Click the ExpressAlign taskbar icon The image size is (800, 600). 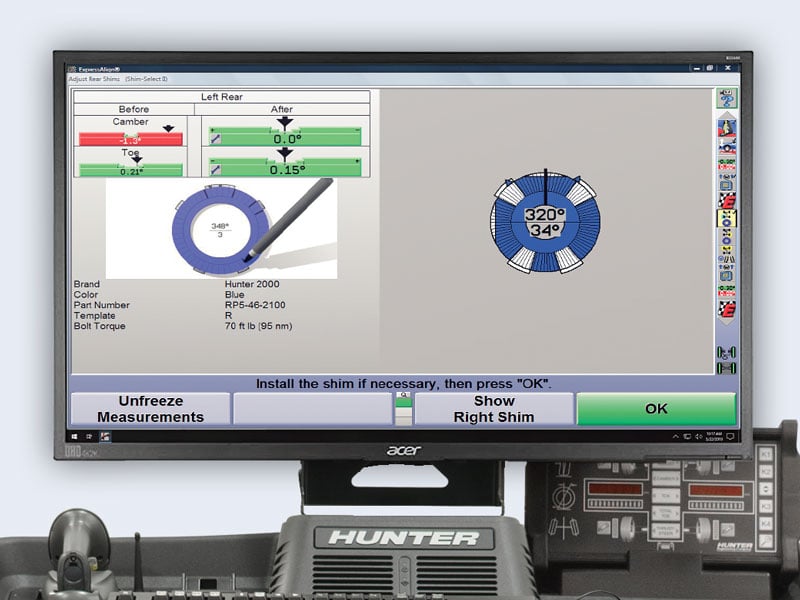pyautogui.click(x=105, y=437)
